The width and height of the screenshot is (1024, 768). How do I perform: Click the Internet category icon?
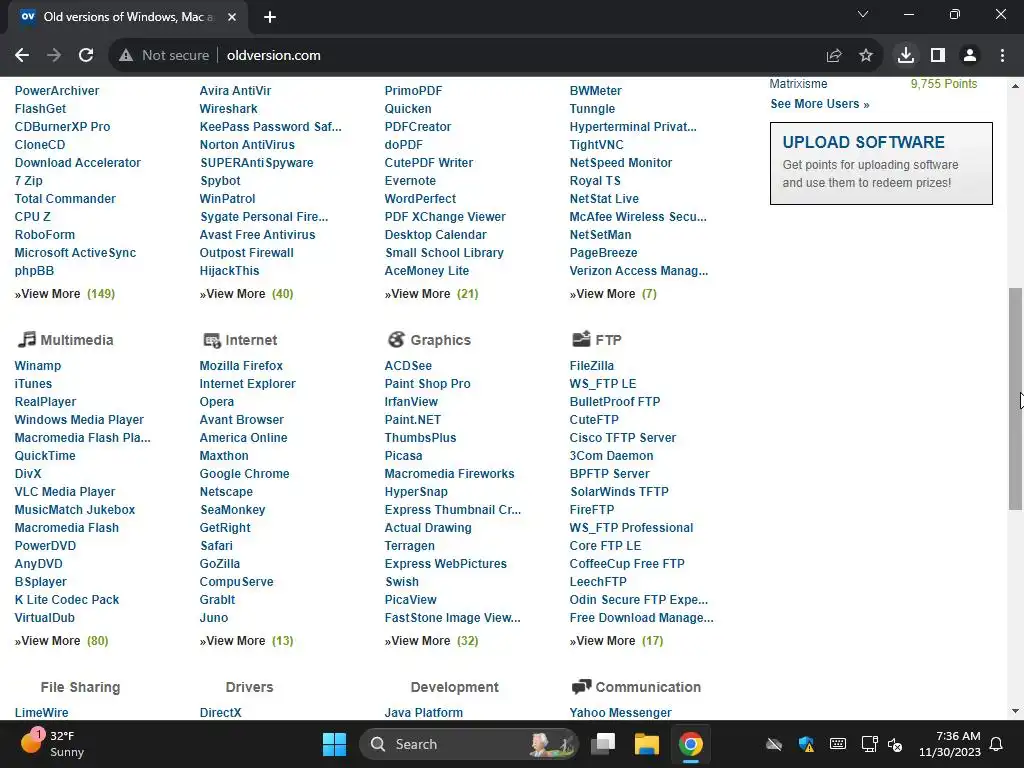point(212,340)
